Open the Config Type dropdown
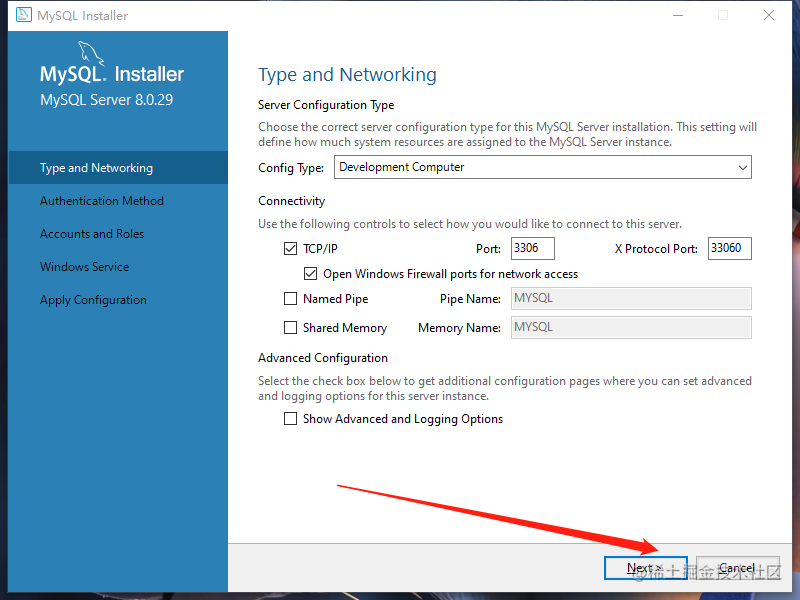This screenshot has height=600, width=800. click(x=542, y=167)
